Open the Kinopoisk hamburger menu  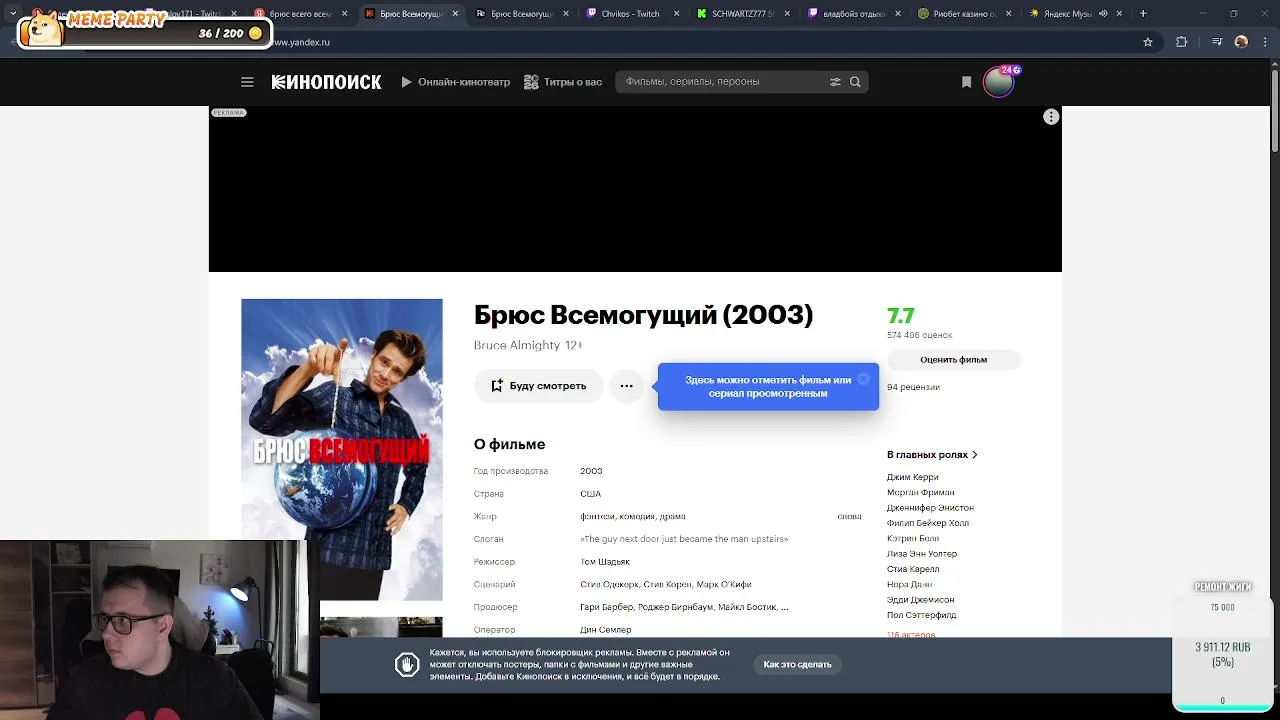coord(247,82)
